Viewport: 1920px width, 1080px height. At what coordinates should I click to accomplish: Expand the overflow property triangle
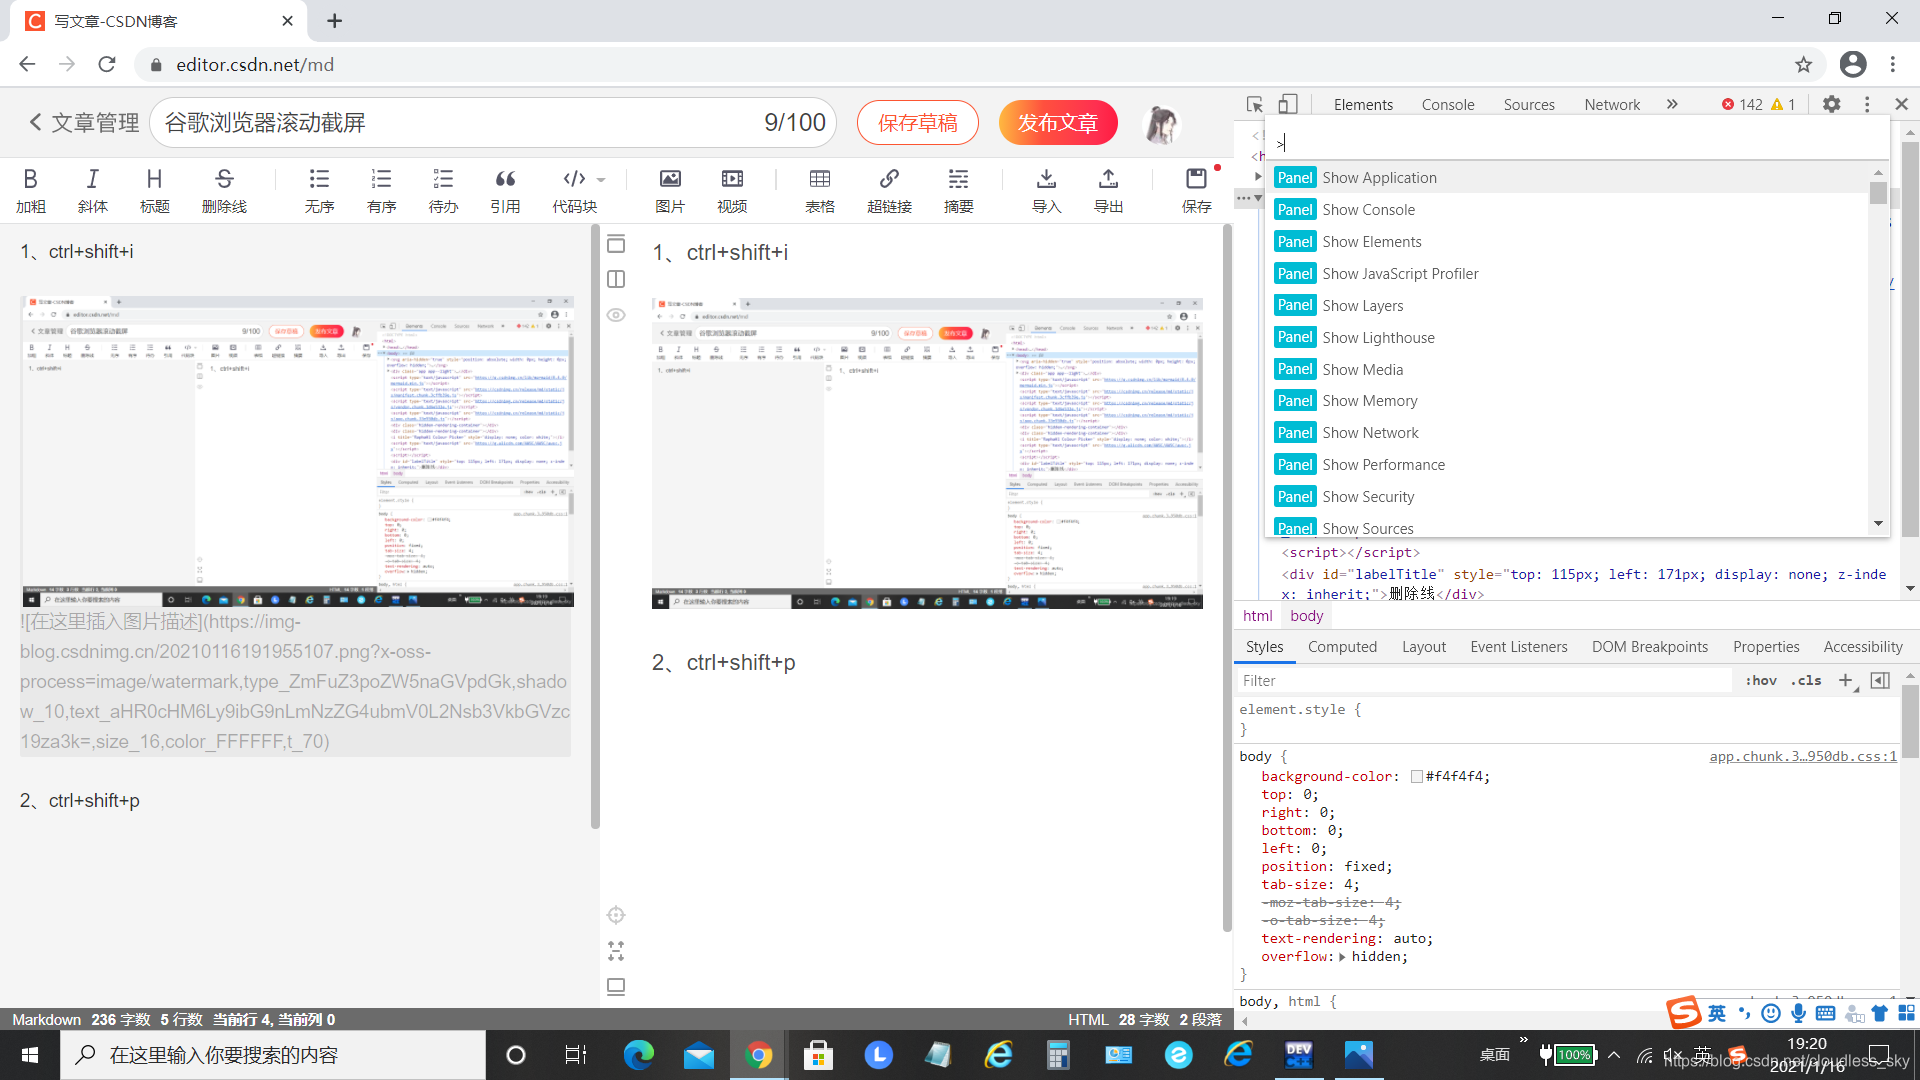pyautogui.click(x=1342, y=957)
